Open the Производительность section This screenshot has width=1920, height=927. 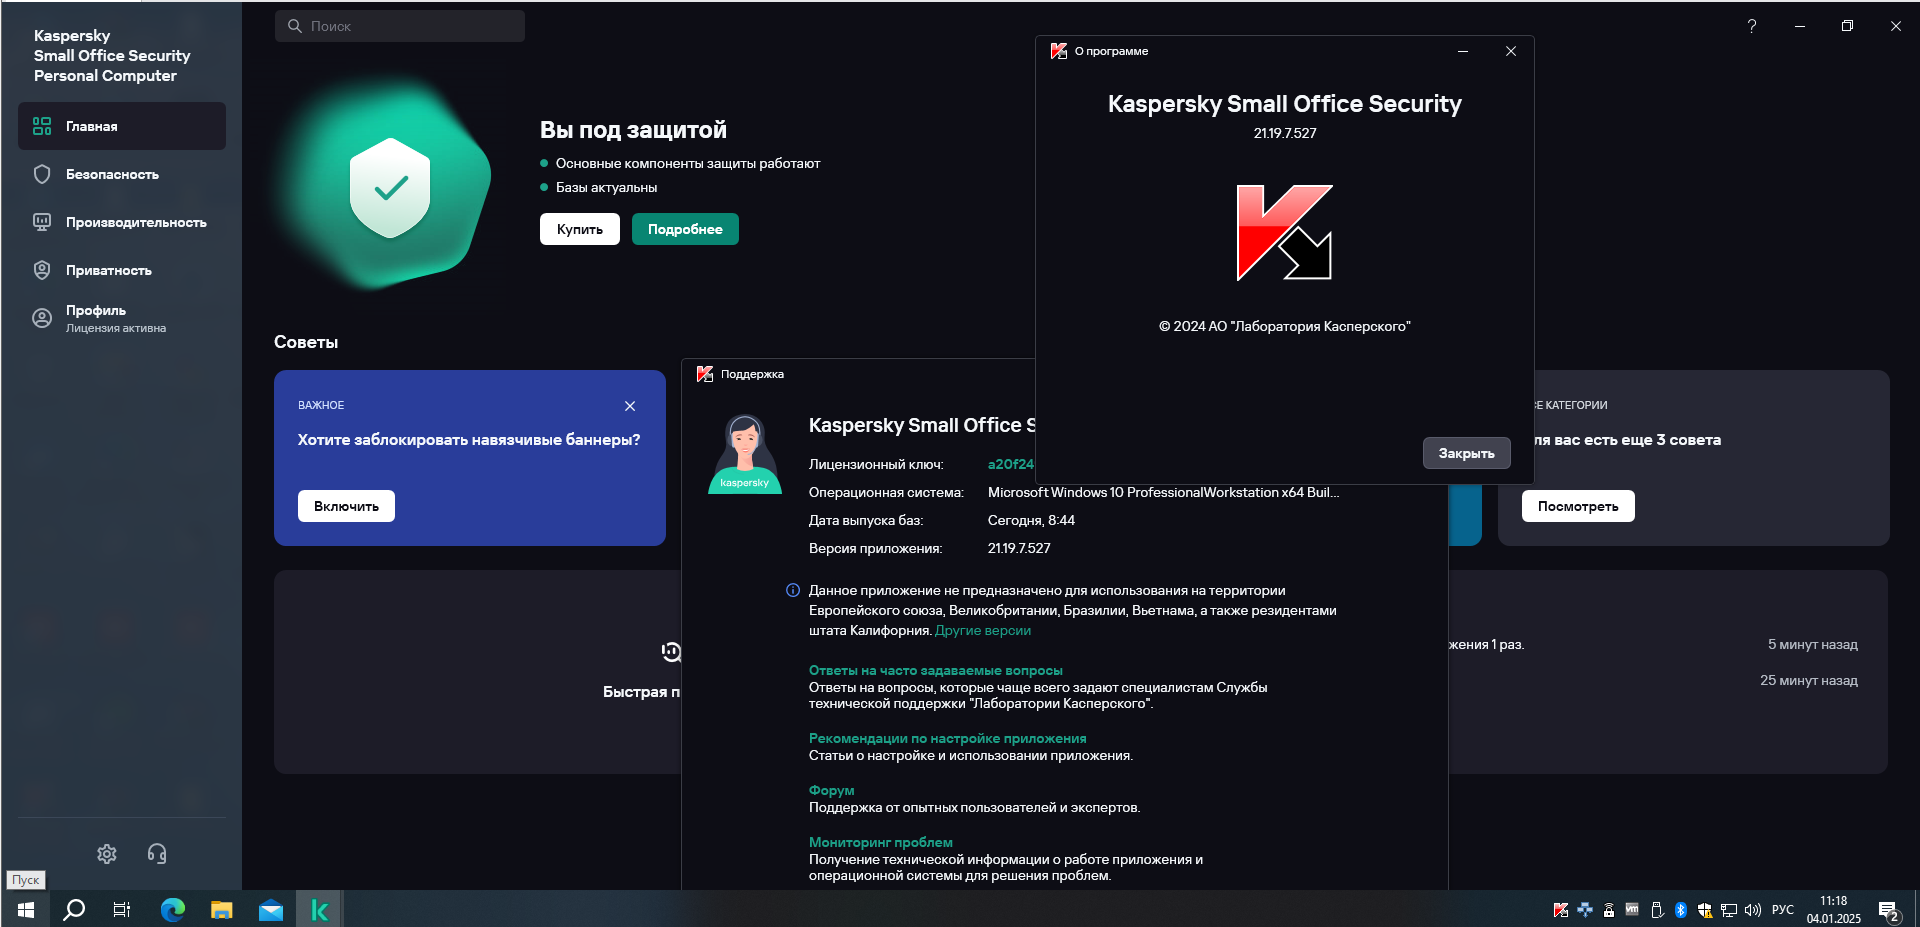(122, 222)
